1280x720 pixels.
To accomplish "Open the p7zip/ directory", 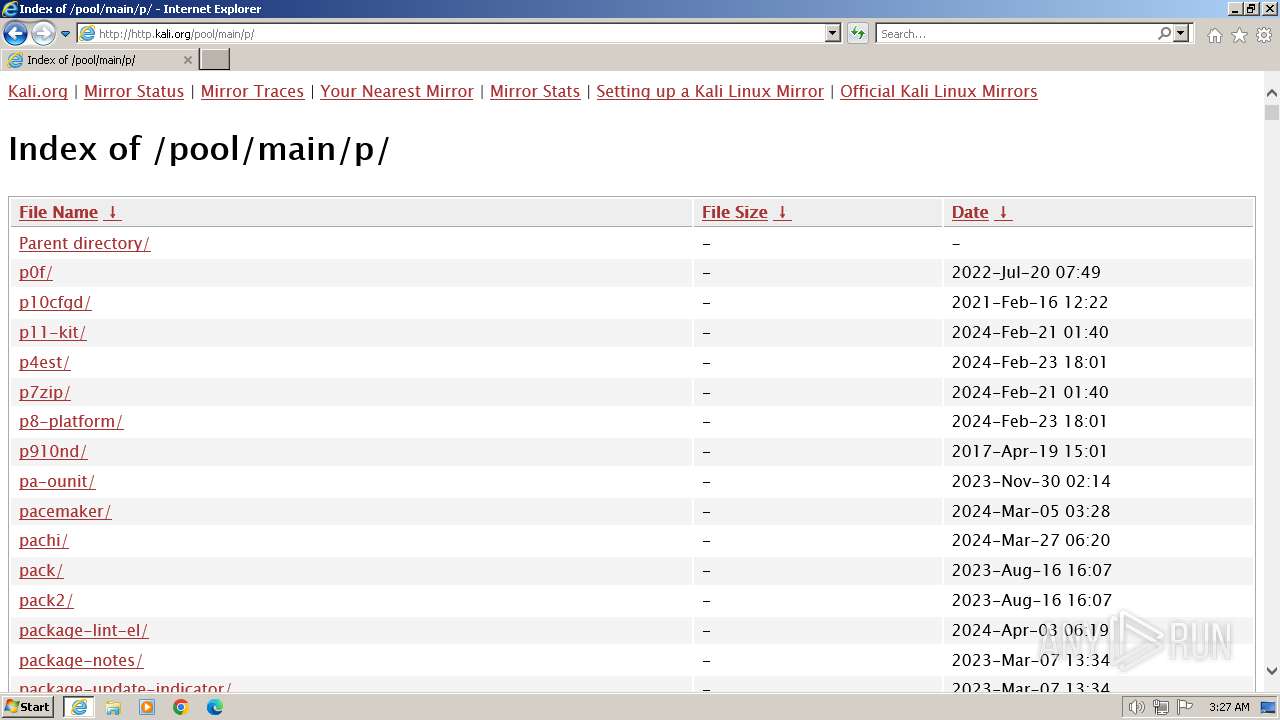I will point(45,392).
